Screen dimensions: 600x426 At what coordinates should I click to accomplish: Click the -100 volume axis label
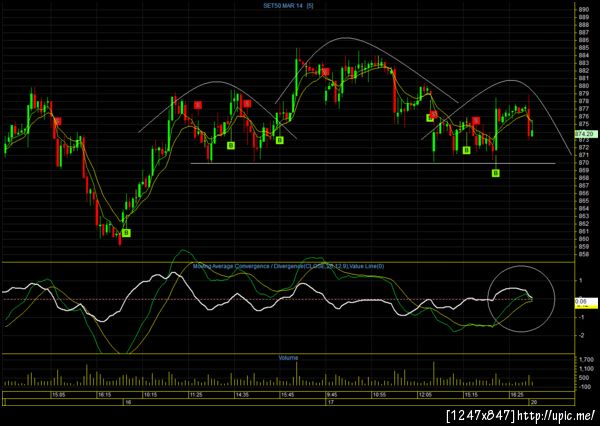[585, 387]
